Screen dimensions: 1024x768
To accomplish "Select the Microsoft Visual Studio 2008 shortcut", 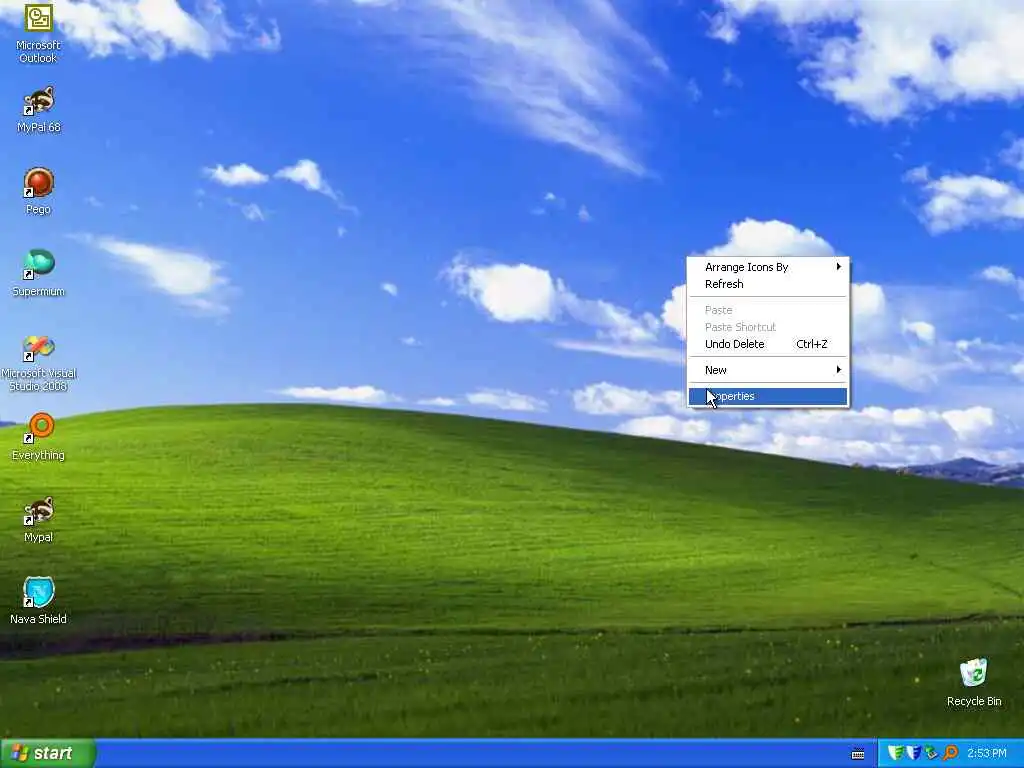I will point(39,363).
